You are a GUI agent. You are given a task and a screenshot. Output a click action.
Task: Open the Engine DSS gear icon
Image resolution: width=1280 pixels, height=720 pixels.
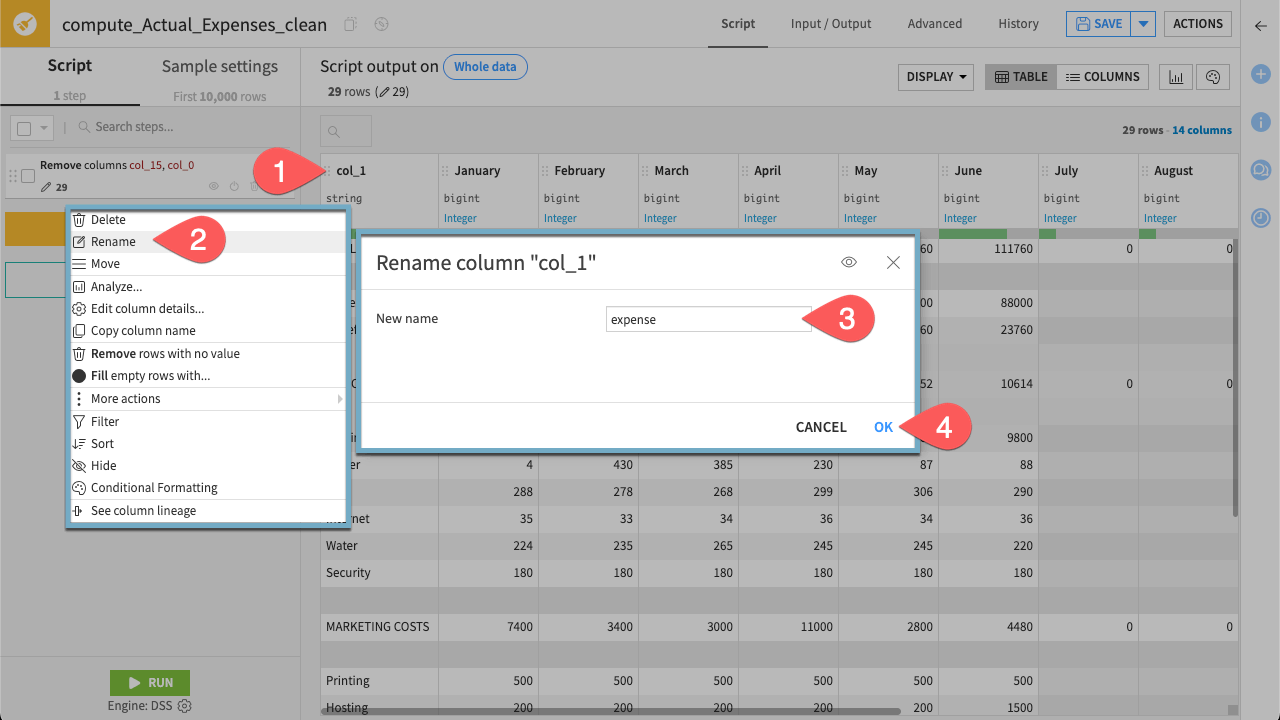point(185,703)
